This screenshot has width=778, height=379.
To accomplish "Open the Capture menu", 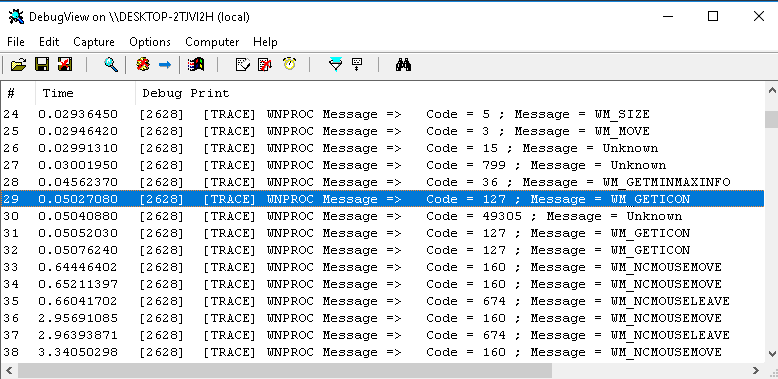I will (x=94, y=42).
